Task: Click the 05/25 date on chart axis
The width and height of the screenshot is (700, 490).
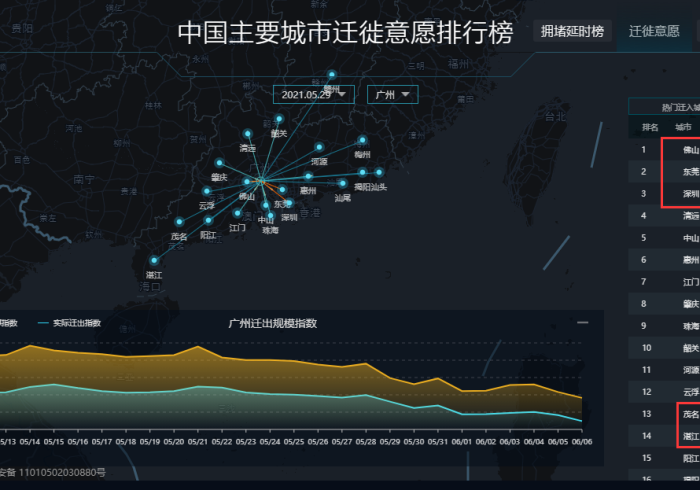Action: click(294, 442)
